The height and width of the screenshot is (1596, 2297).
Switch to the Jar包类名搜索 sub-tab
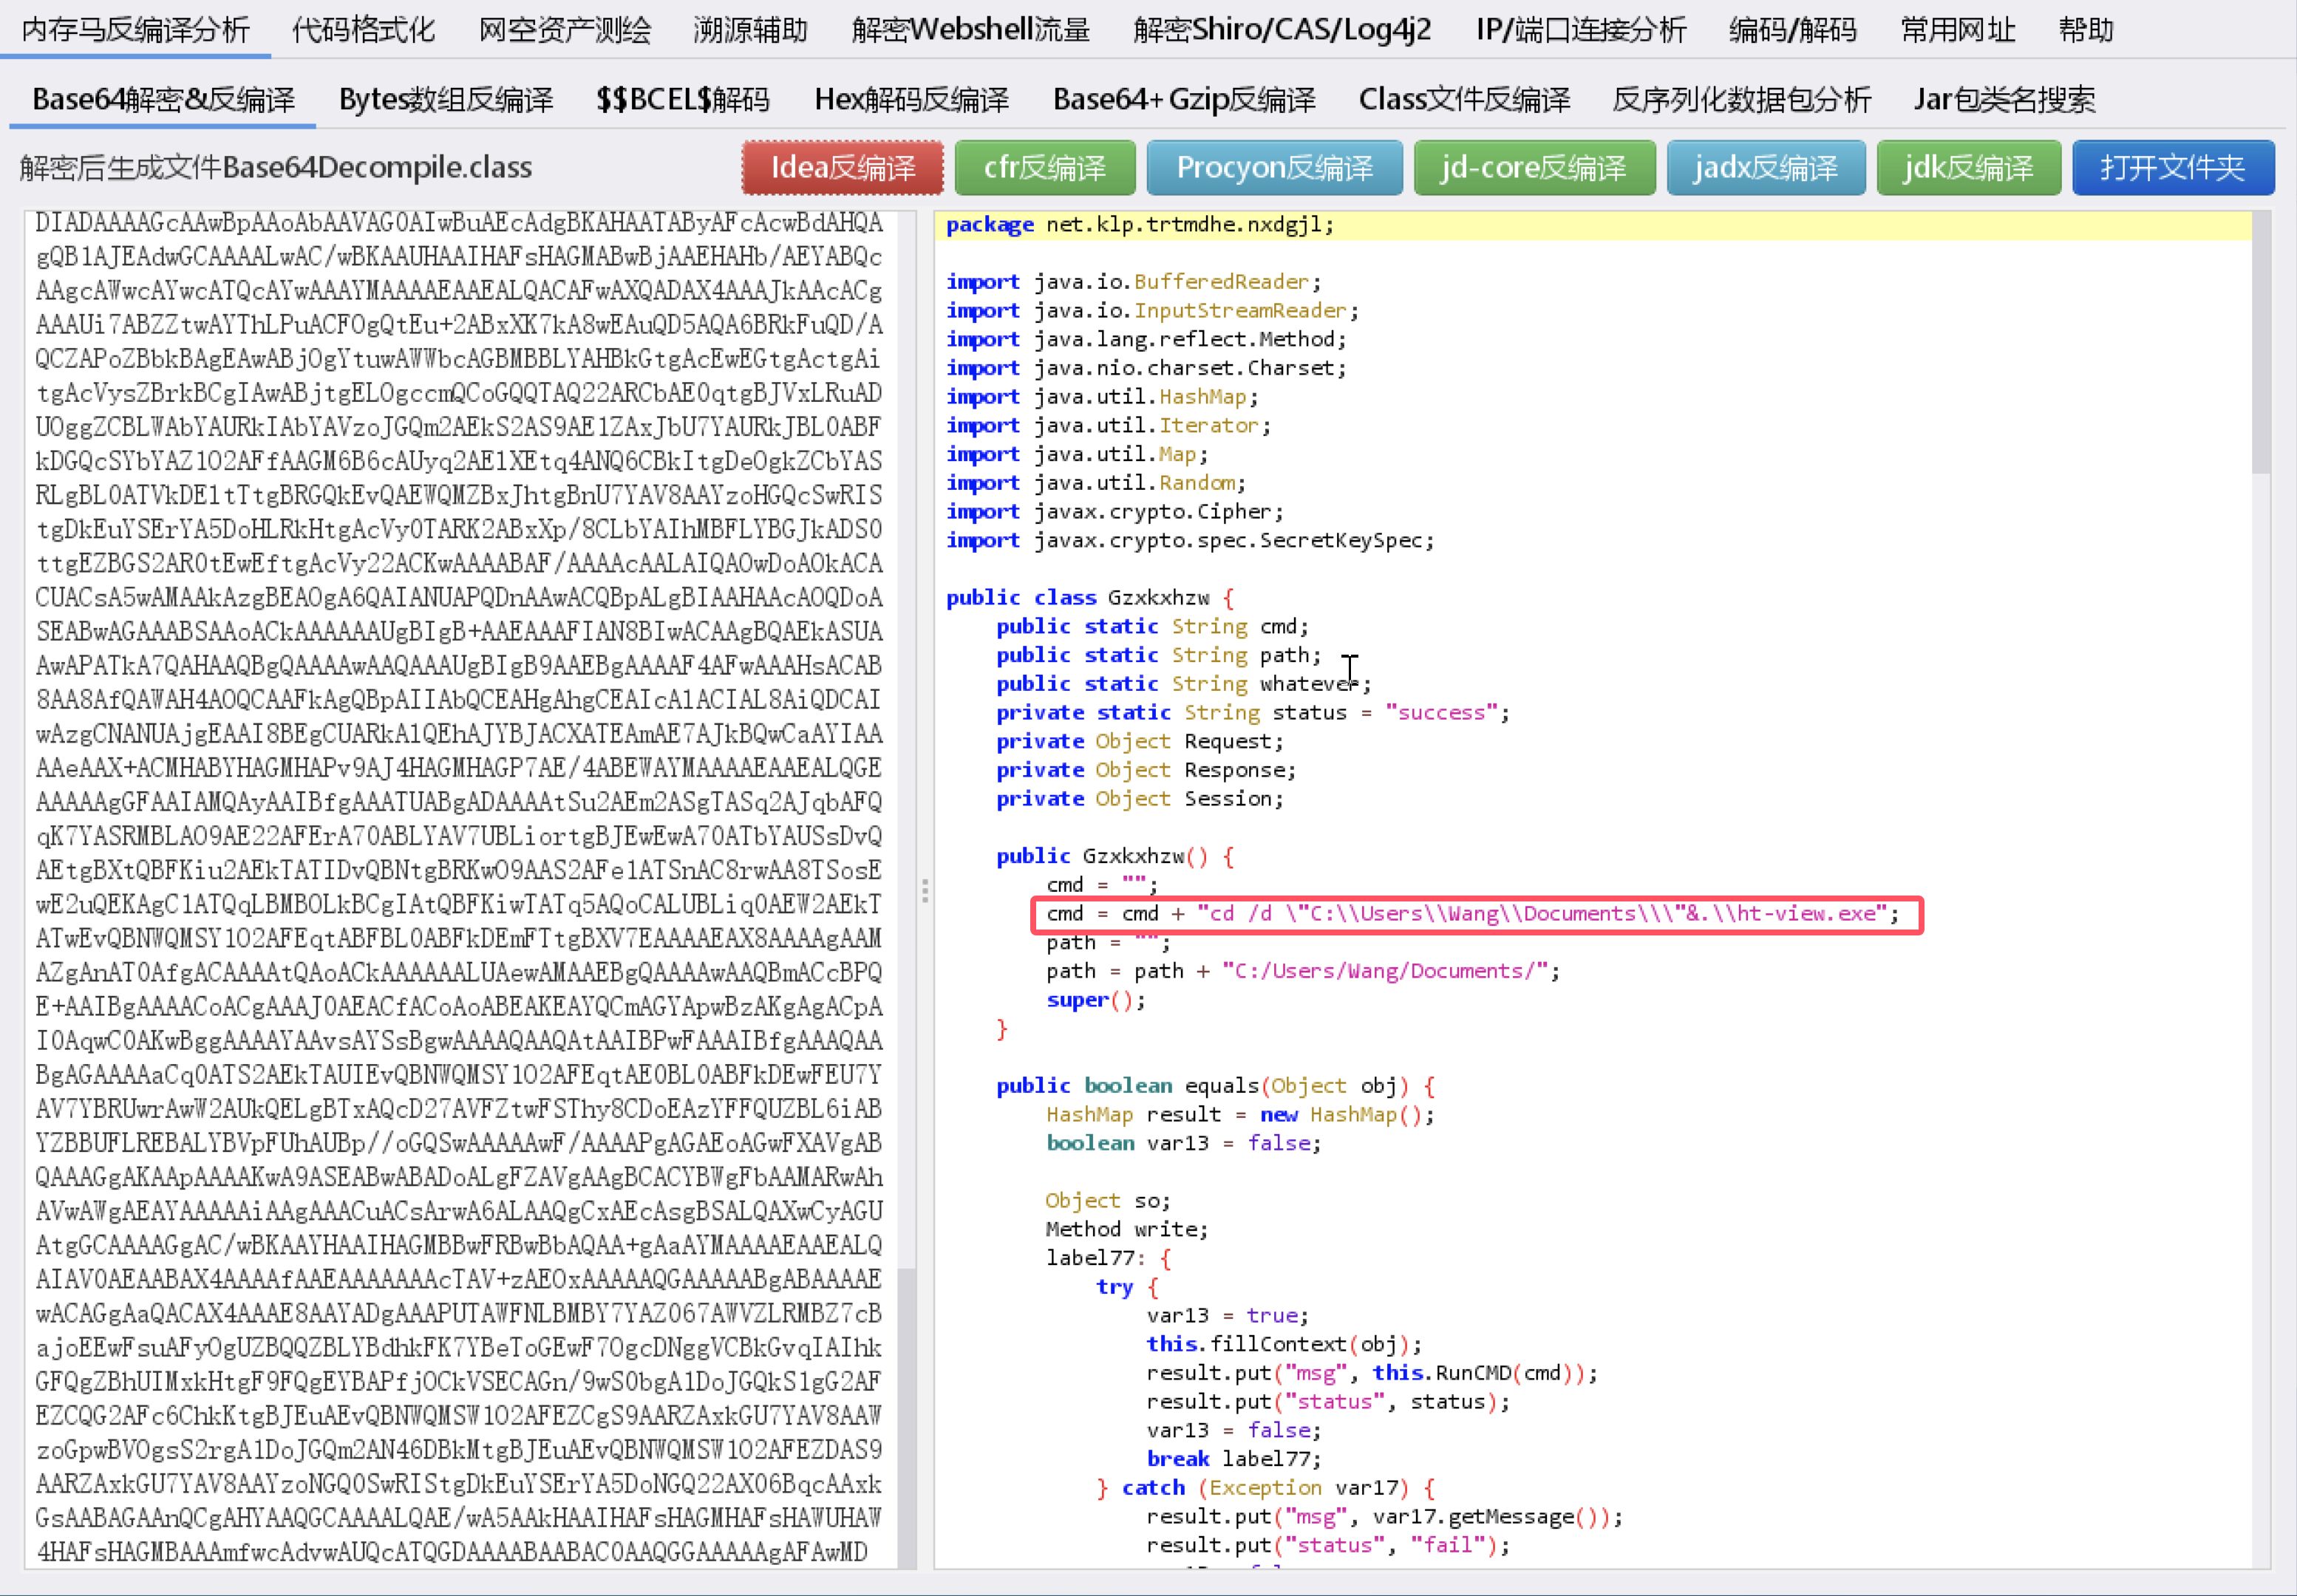click(x=2004, y=100)
